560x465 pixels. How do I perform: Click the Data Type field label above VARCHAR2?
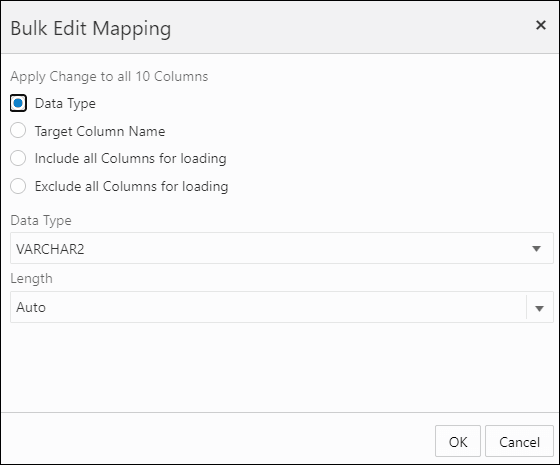coord(41,221)
